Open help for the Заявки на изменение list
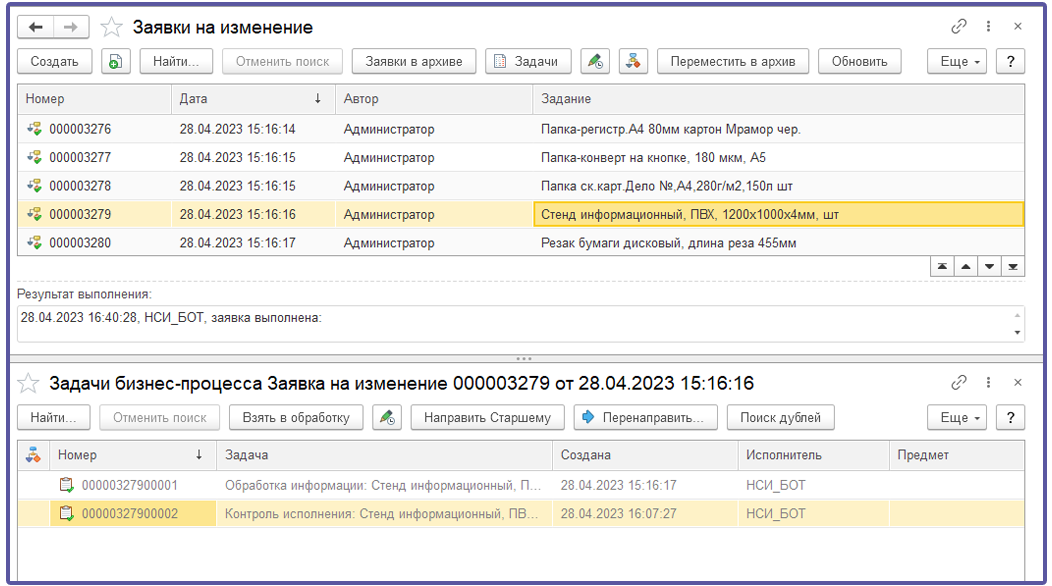Viewport: 1052px width, 586px height. point(1010,61)
